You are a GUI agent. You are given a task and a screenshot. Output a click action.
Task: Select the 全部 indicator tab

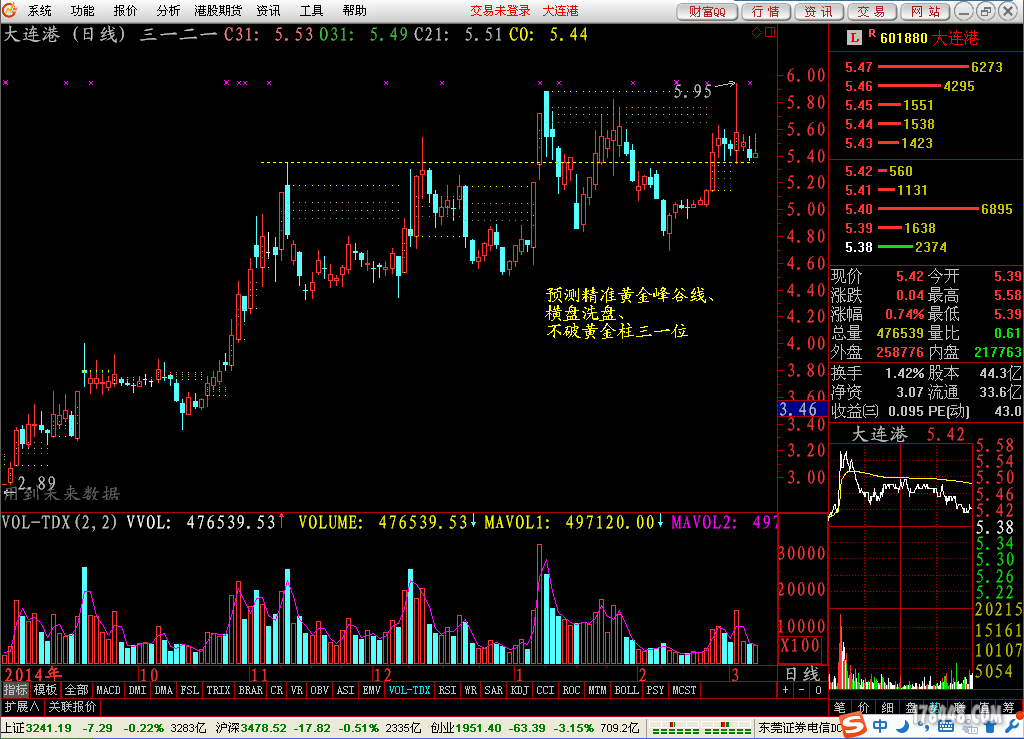(x=76, y=690)
